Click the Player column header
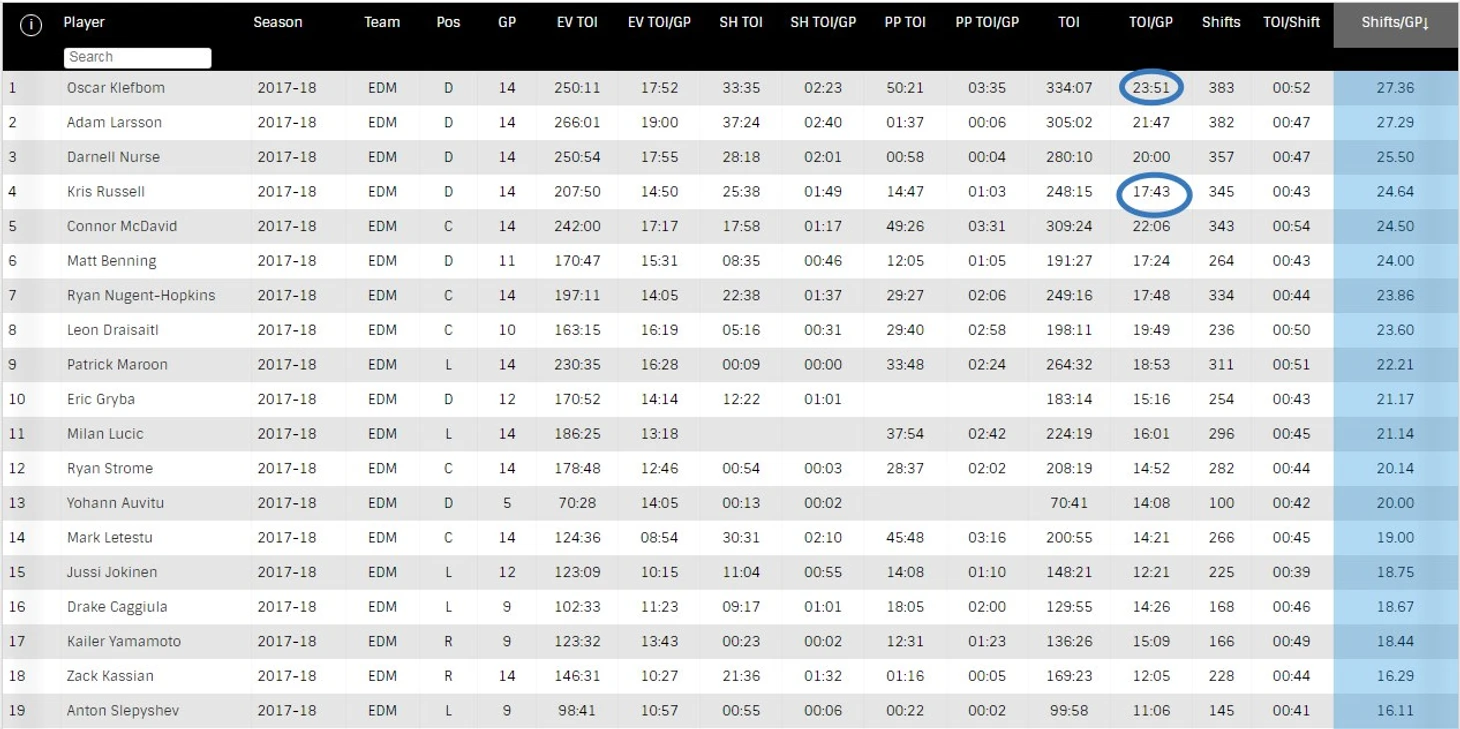 pos(84,22)
